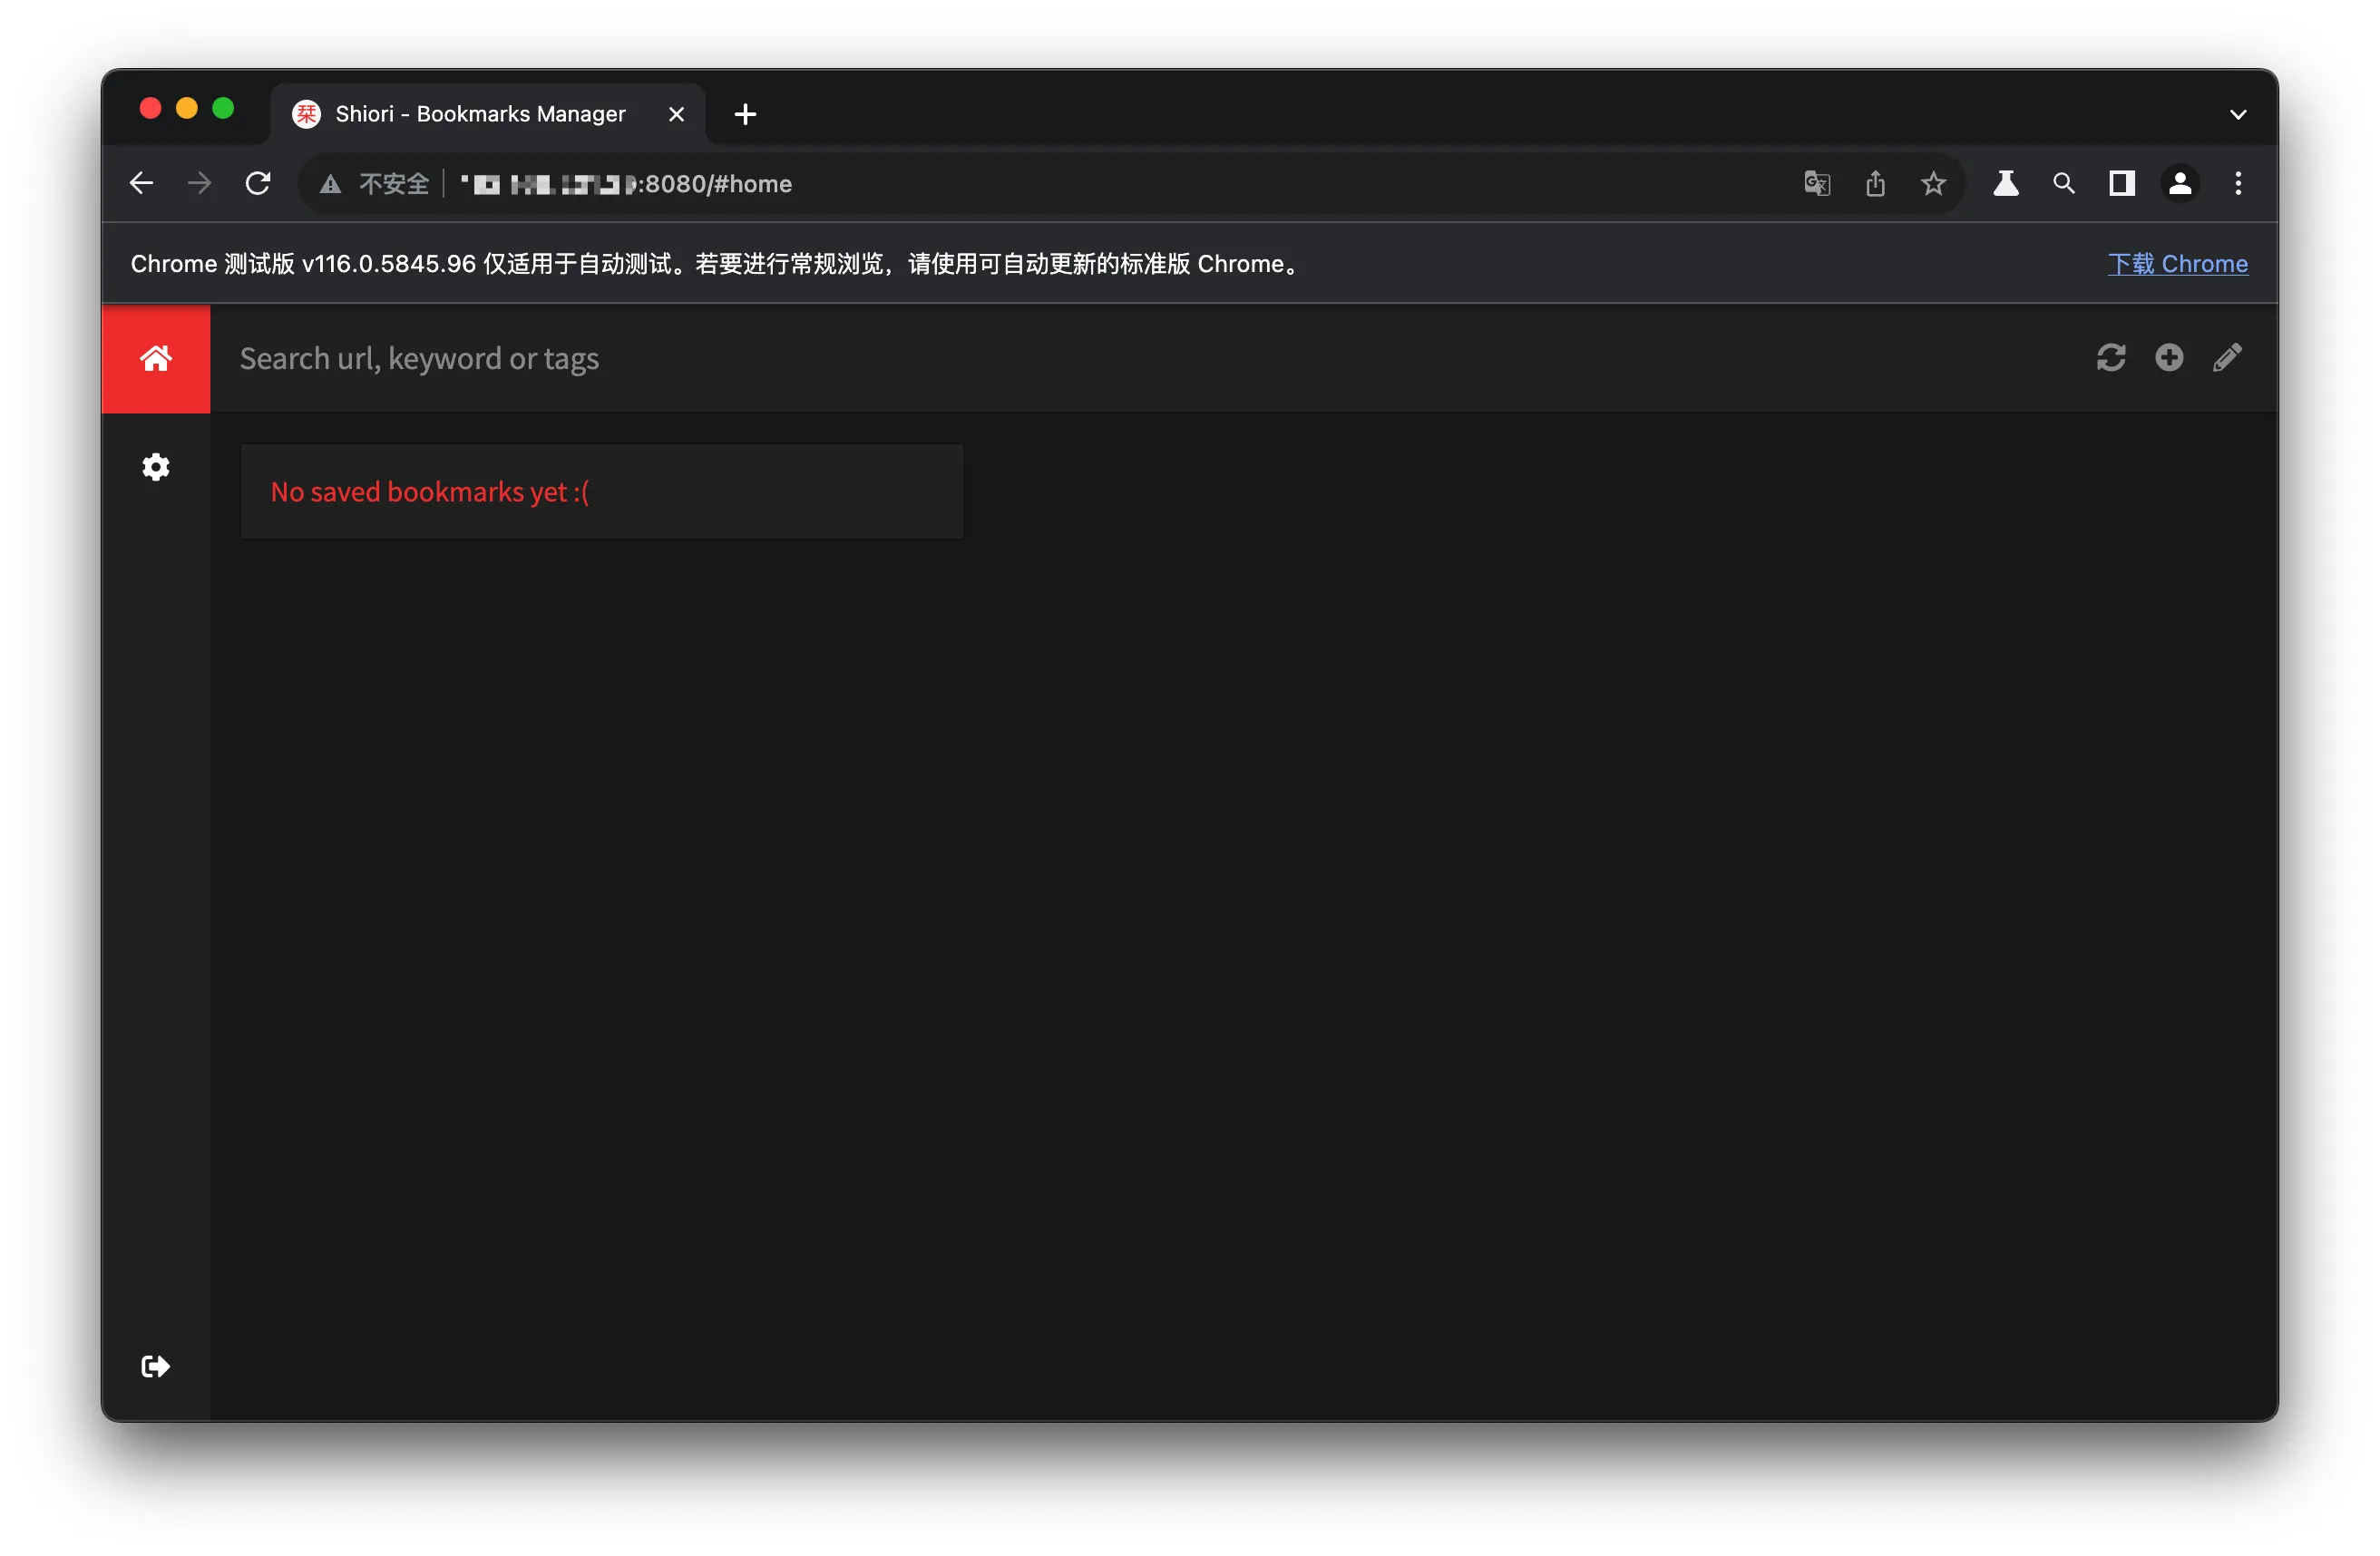Open the Shiori home page icon
2380x1556 pixels.
(155, 358)
